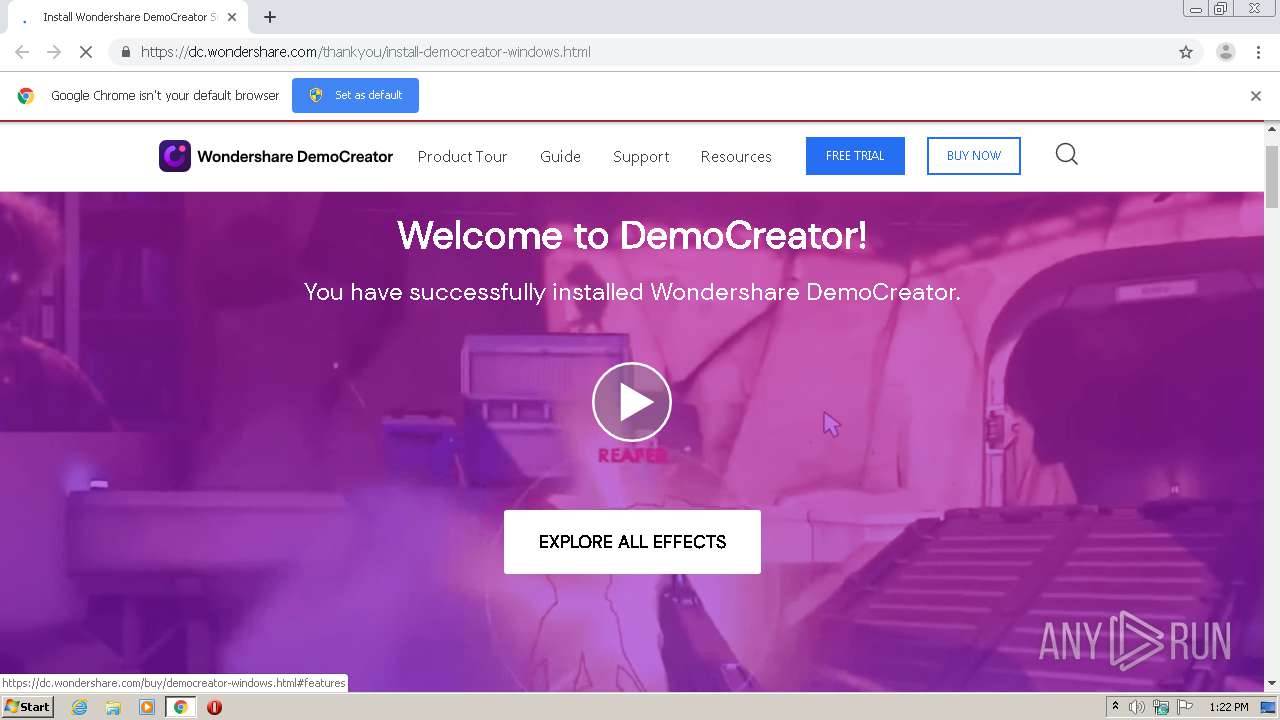Screen dimensions: 1280x720
Task: Click Set as default button
Action: 355,95
